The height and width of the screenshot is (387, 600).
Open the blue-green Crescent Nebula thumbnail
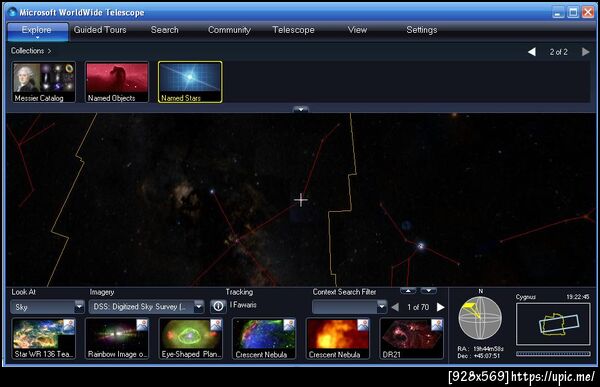coord(264,339)
